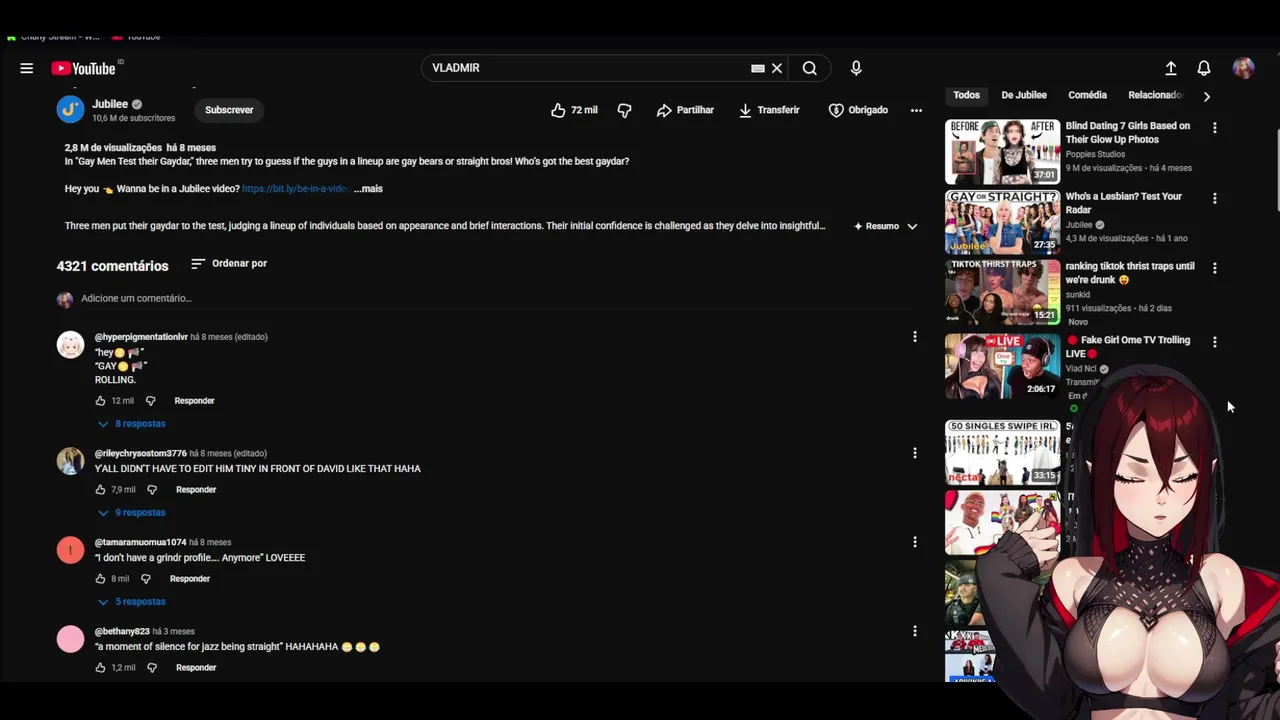Like the video (72 mil)
This screenshot has width=1280, height=720.
574,110
